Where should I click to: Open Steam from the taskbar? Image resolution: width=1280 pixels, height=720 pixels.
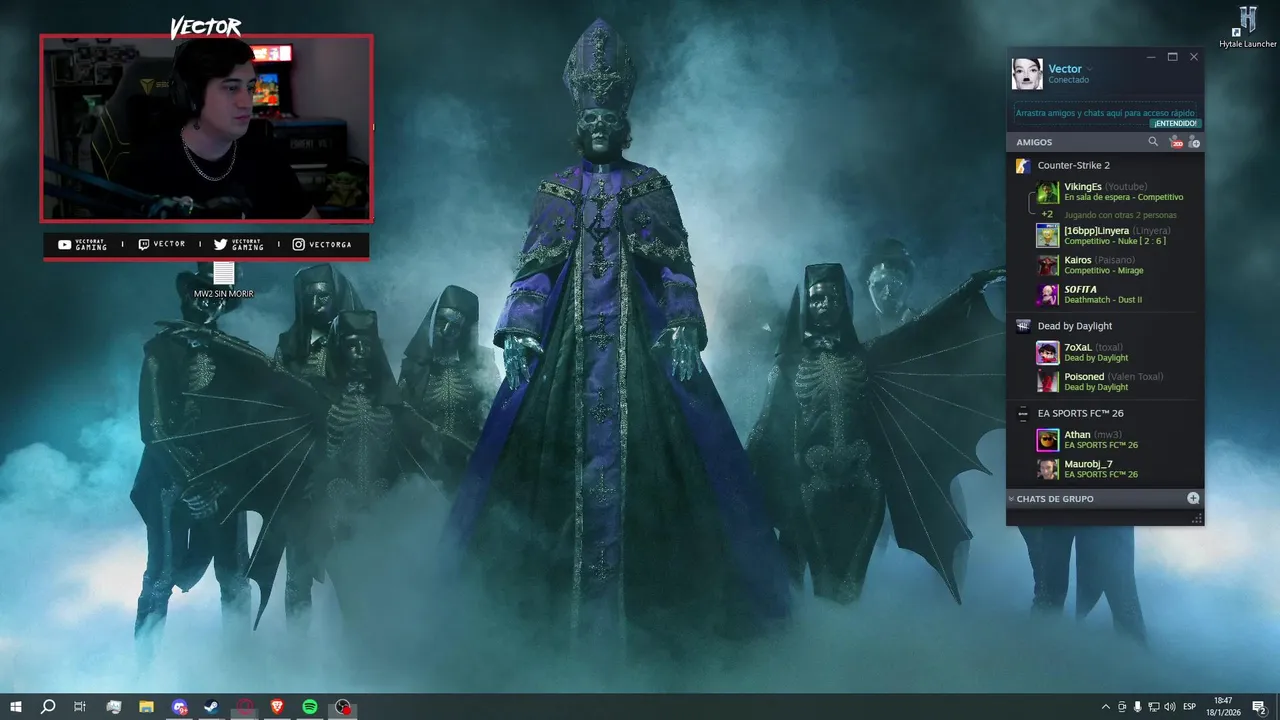[x=212, y=707]
